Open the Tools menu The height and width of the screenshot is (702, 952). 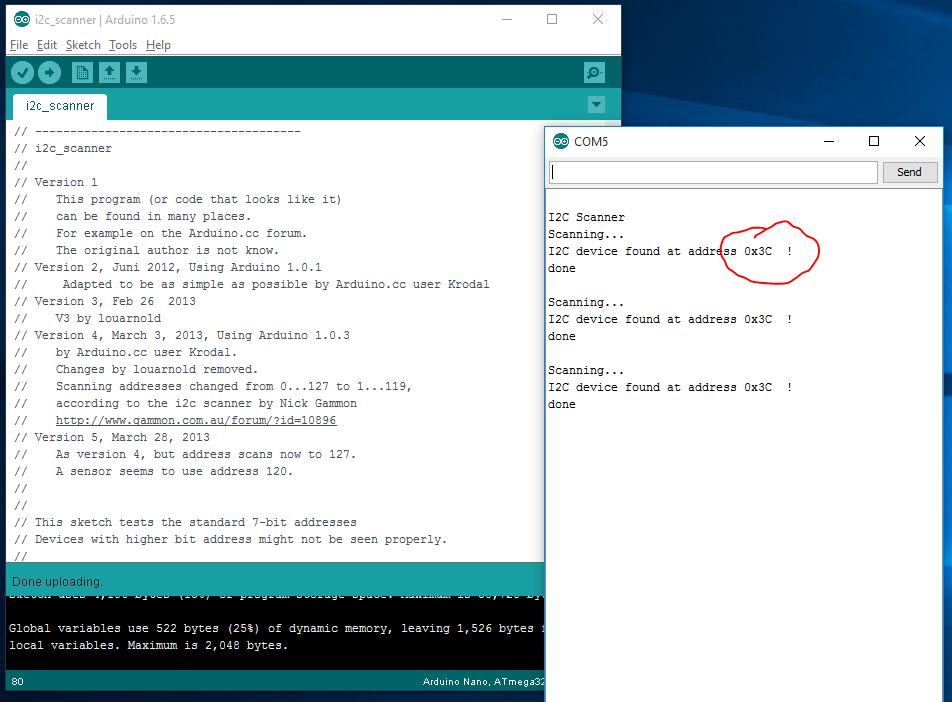pos(123,45)
